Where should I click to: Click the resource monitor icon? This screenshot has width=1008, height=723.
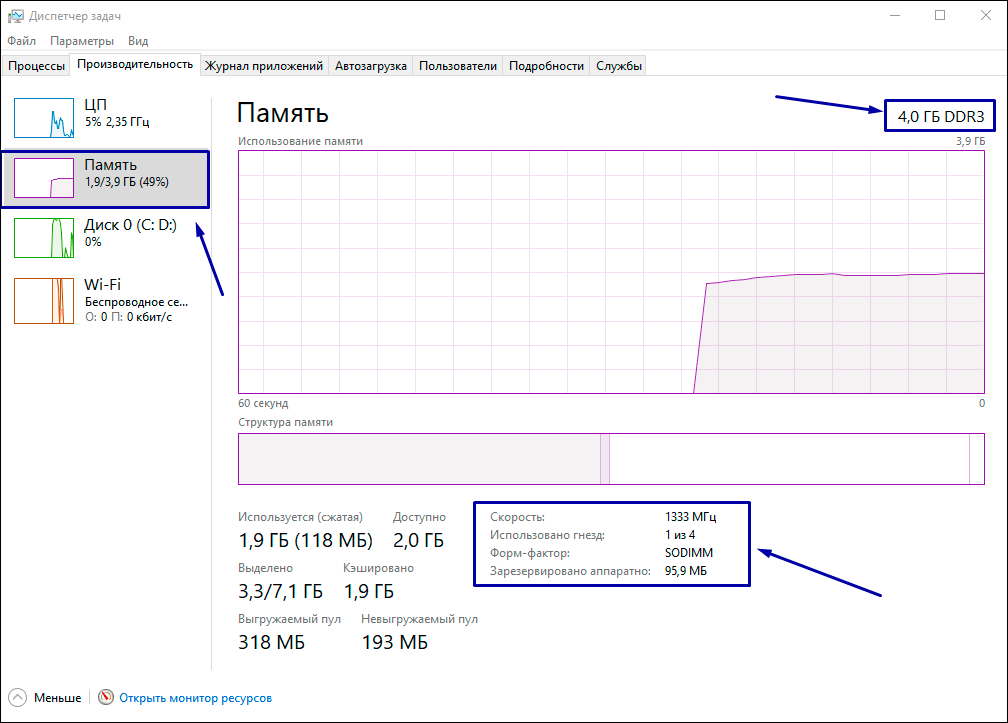tap(107, 698)
